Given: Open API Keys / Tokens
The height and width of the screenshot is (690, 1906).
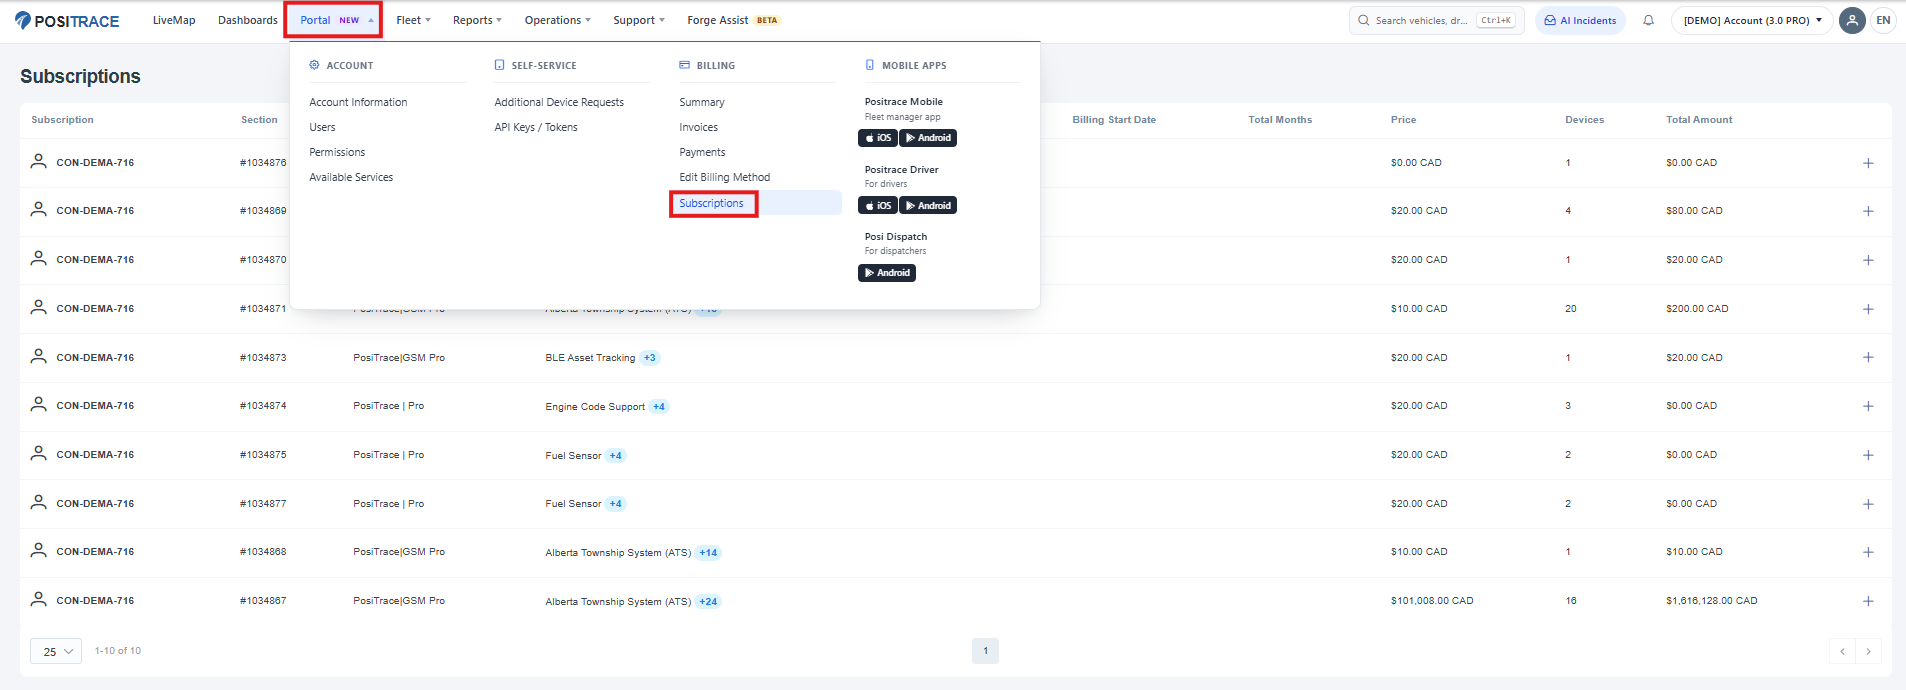Looking at the screenshot, I should pyautogui.click(x=536, y=127).
